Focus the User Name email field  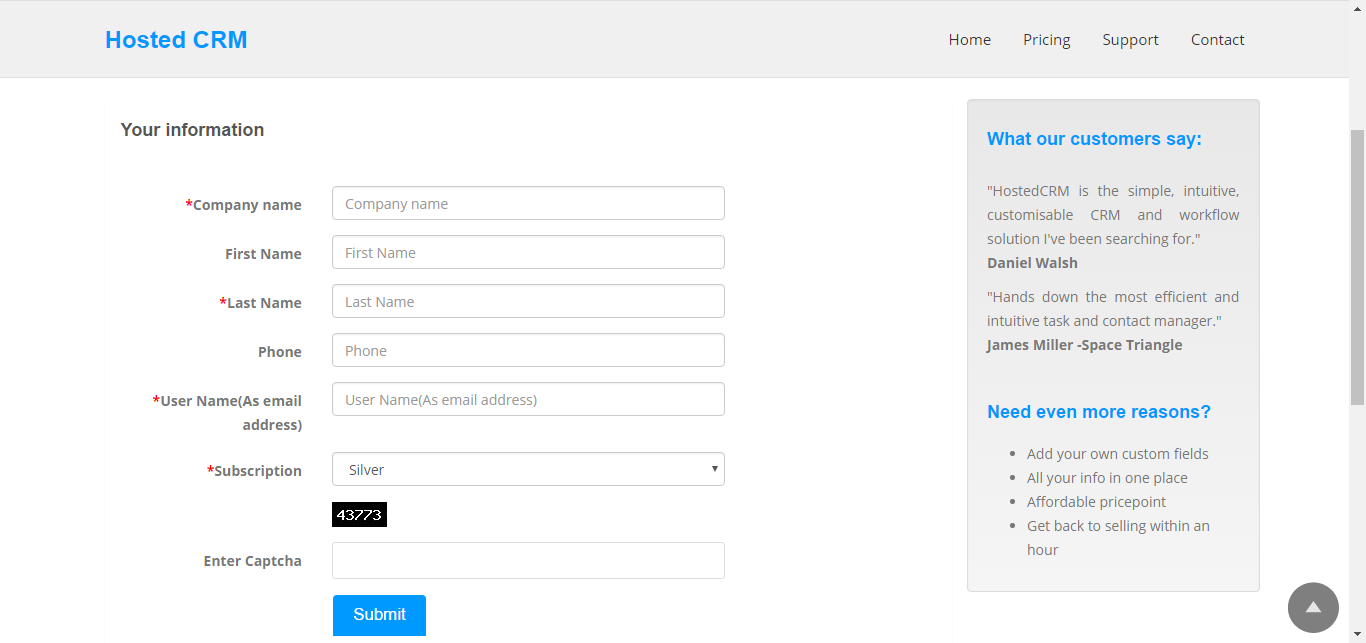click(x=528, y=399)
